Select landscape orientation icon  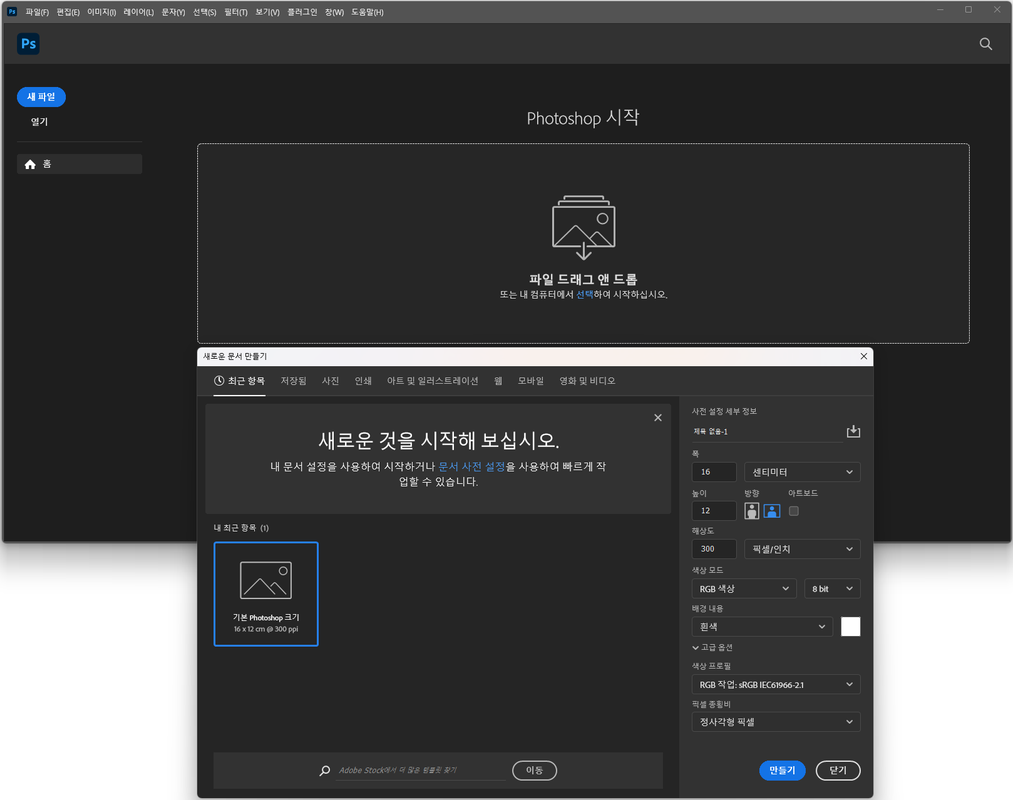771,511
